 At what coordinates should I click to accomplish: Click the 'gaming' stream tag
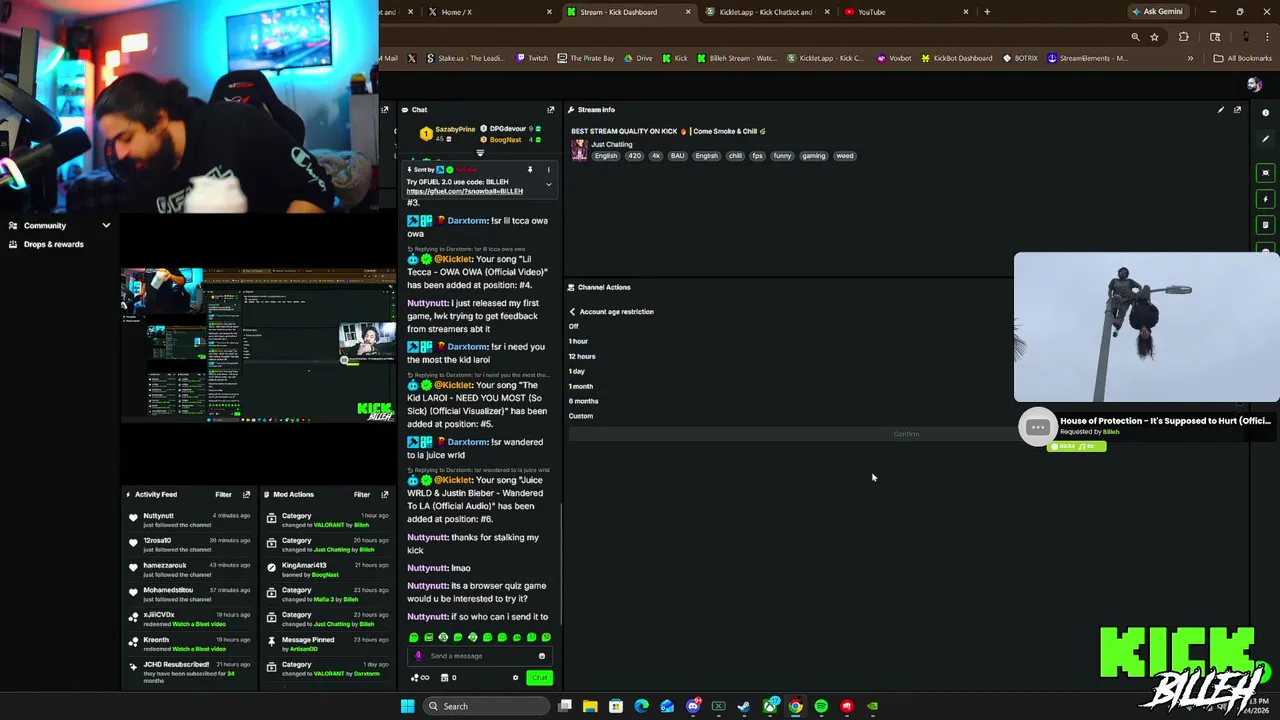(814, 156)
